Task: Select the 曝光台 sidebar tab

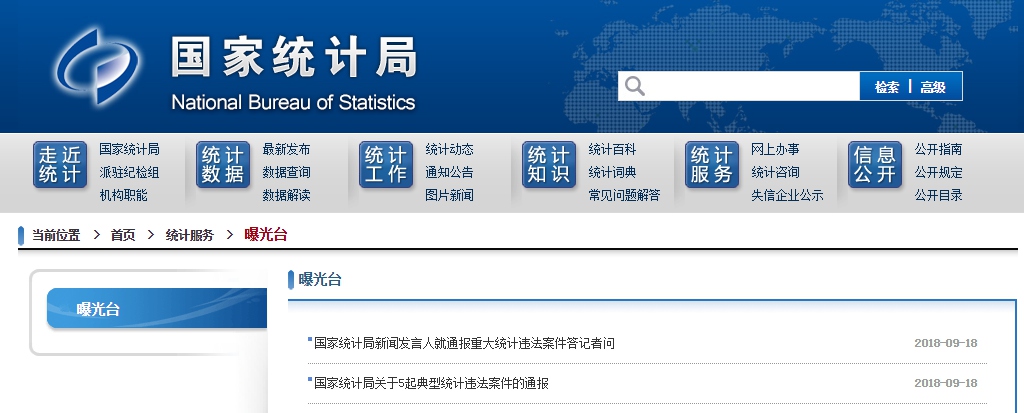Action: tap(155, 309)
